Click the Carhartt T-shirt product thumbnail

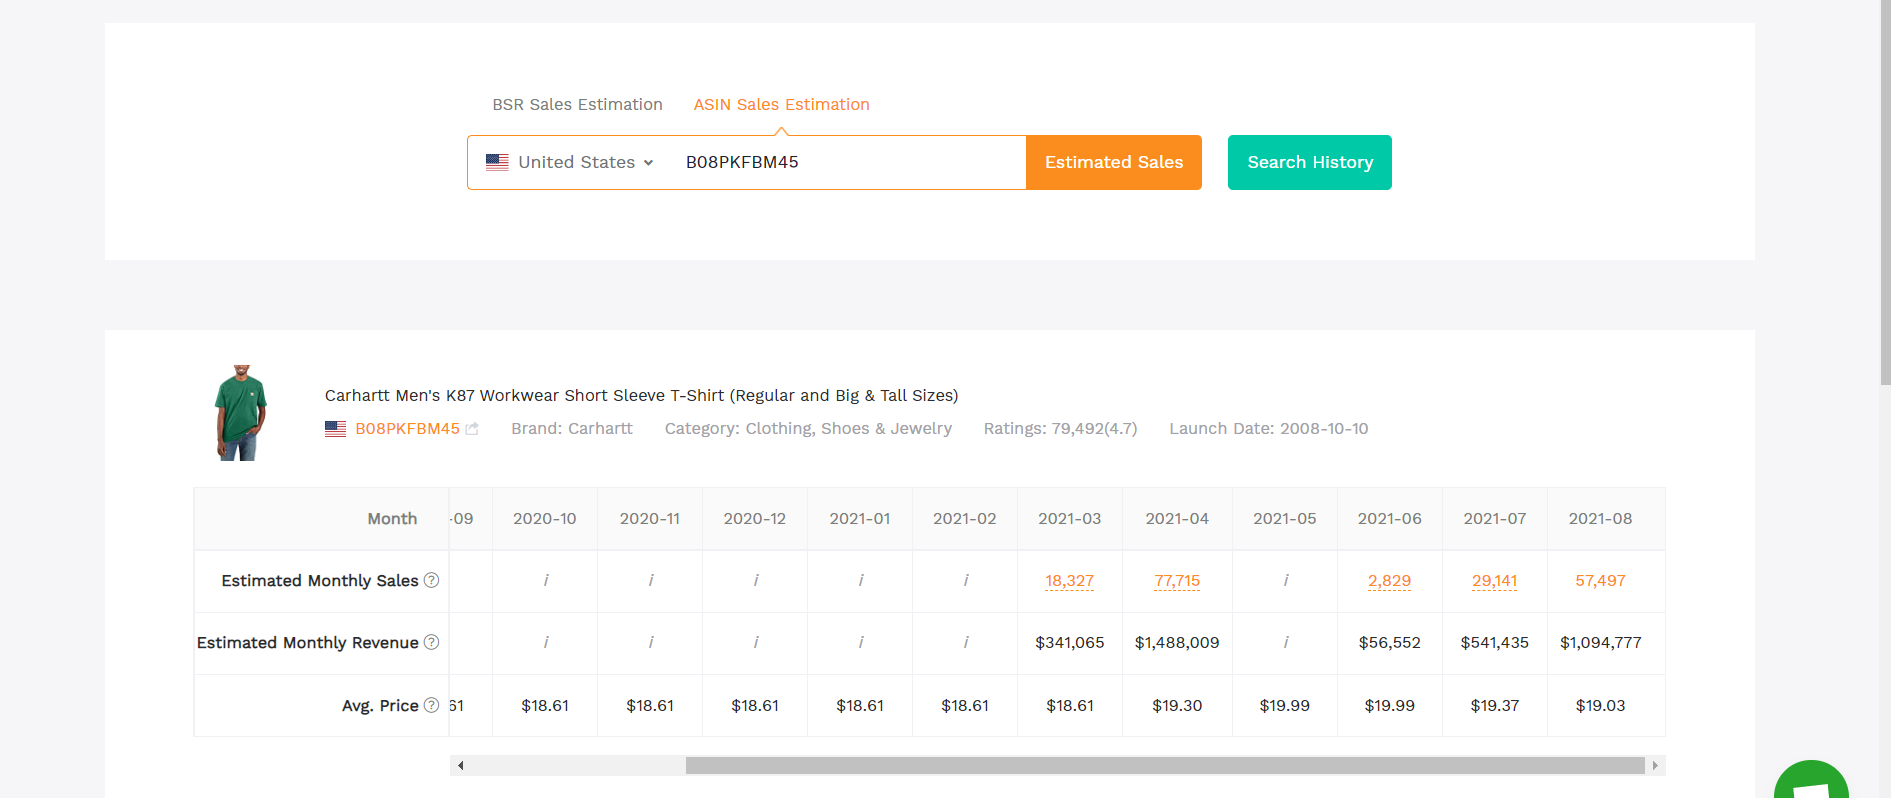(x=241, y=412)
